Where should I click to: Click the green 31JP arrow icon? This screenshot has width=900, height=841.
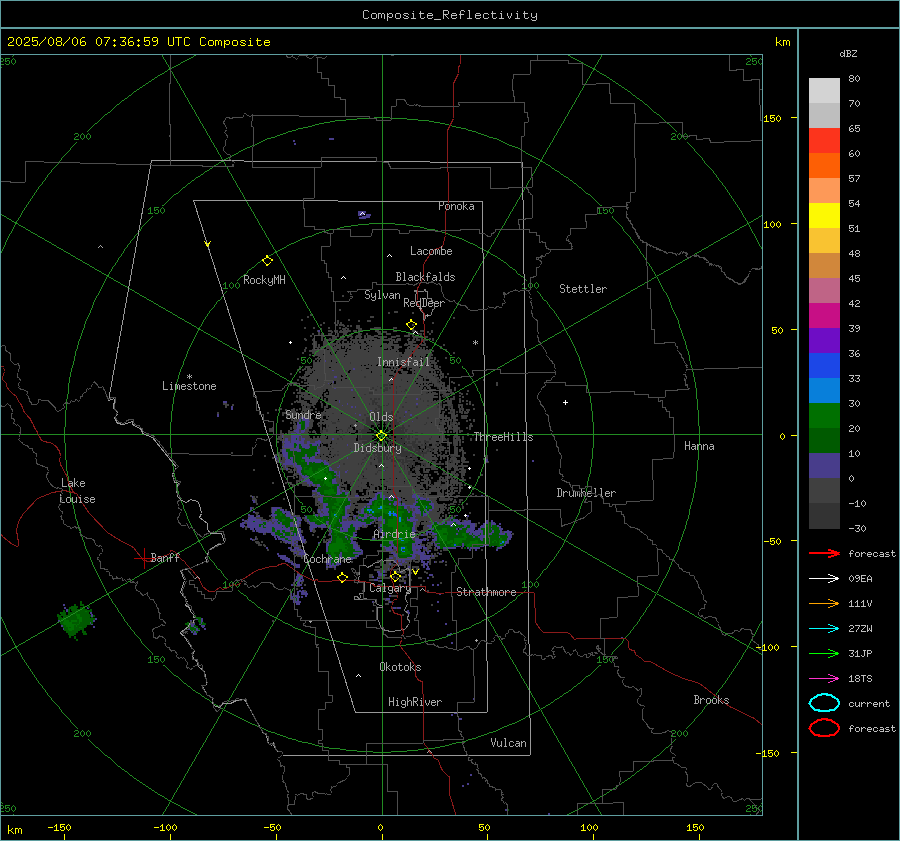click(x=824, y=653)
